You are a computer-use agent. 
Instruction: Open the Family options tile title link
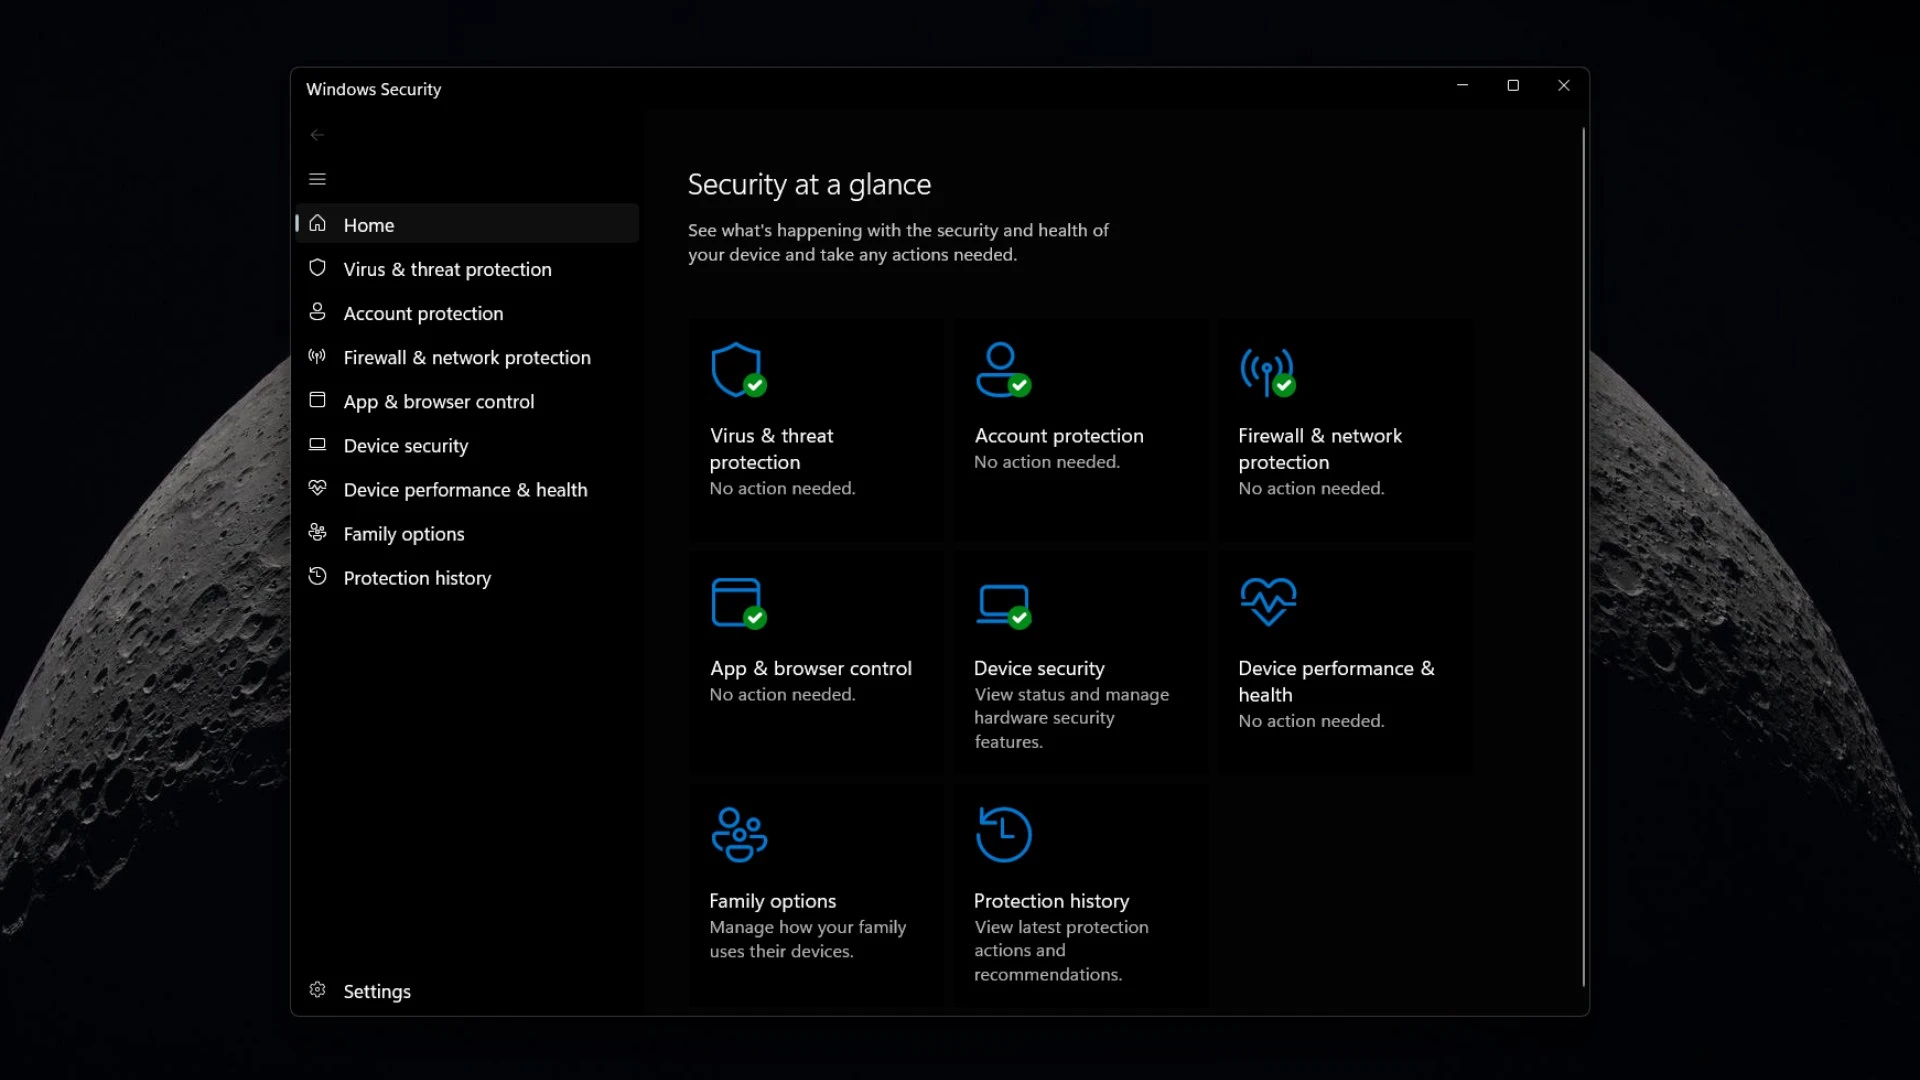pos(772,901)
